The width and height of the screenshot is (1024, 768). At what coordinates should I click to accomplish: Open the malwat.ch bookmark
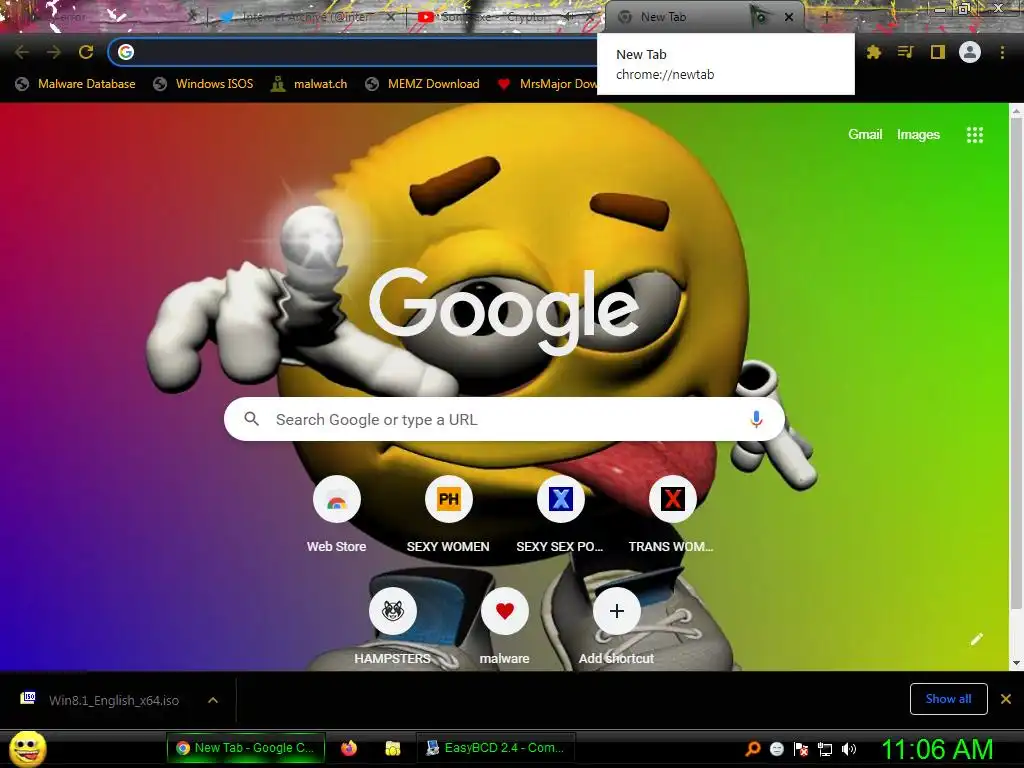click(309, 84)
